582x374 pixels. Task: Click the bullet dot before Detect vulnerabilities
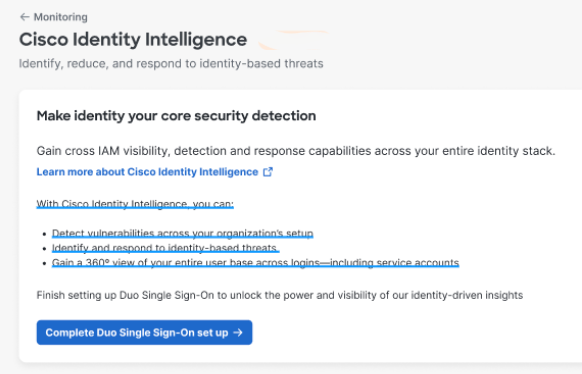(x=45, y=234)
